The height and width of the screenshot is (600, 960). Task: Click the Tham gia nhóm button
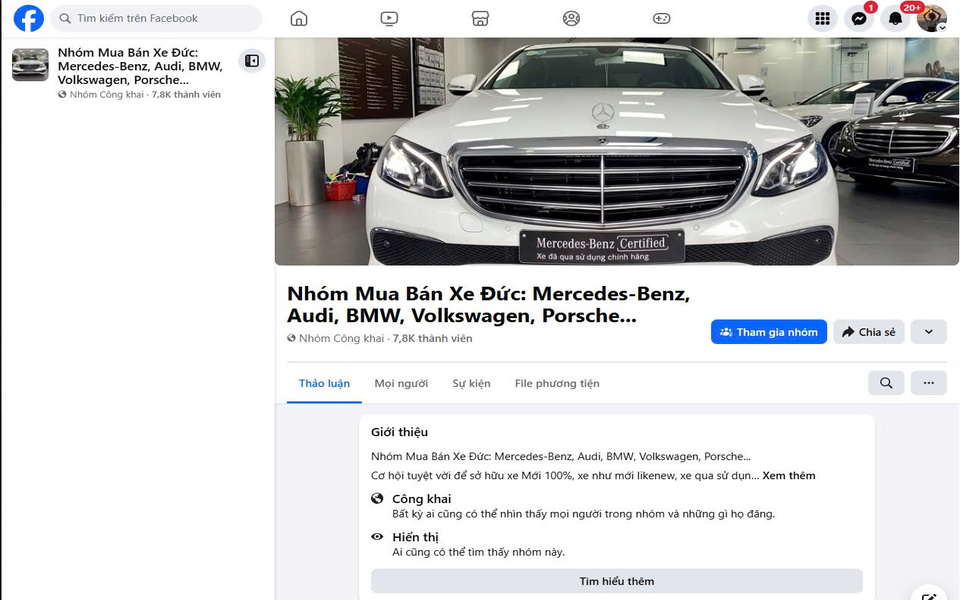pyautogui.click(x=769, y=331)
